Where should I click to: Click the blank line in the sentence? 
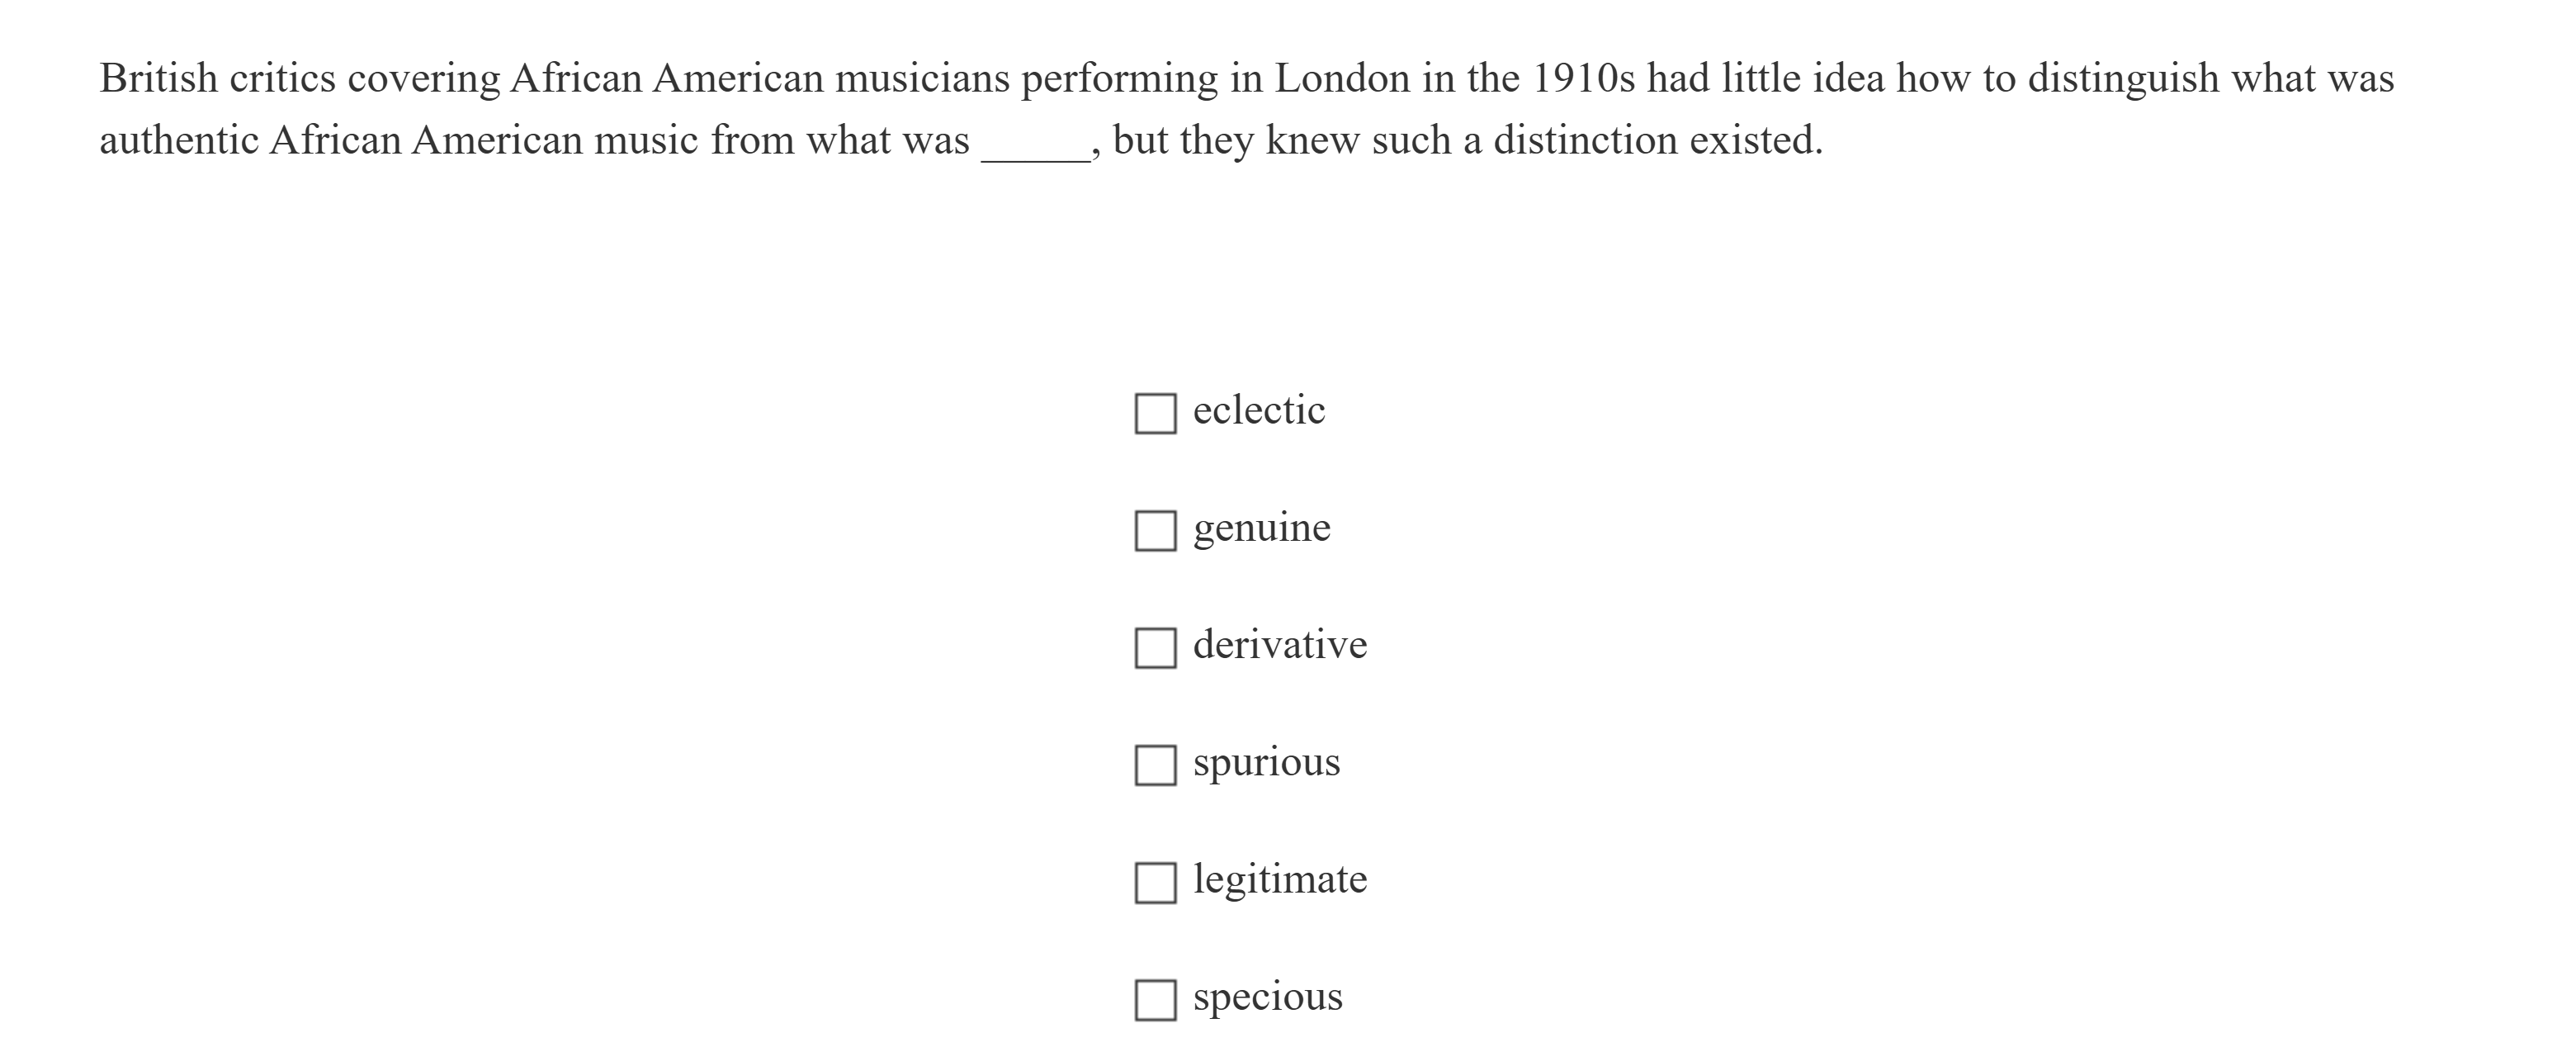point(1035,150)
